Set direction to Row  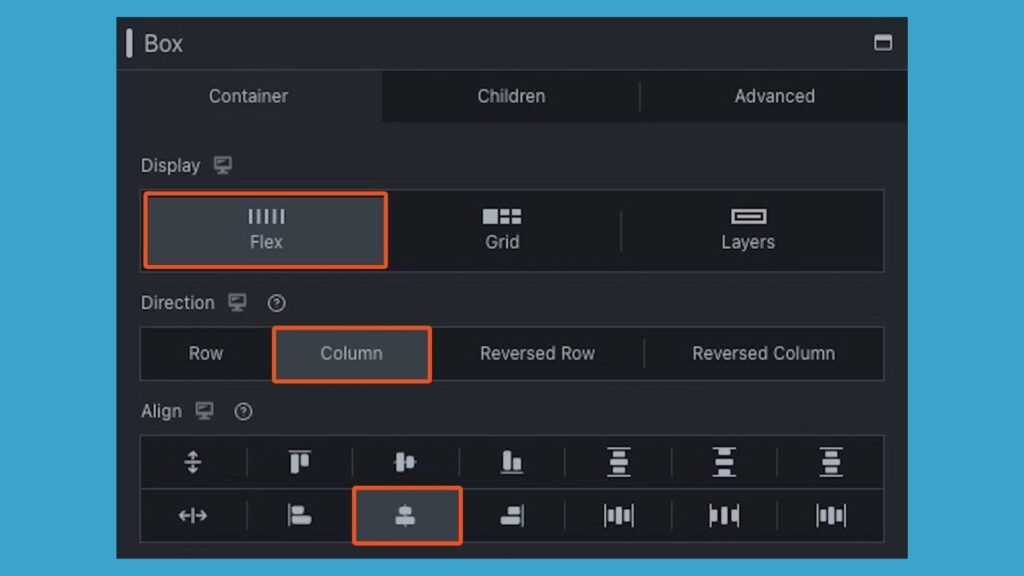coord(206,354)
